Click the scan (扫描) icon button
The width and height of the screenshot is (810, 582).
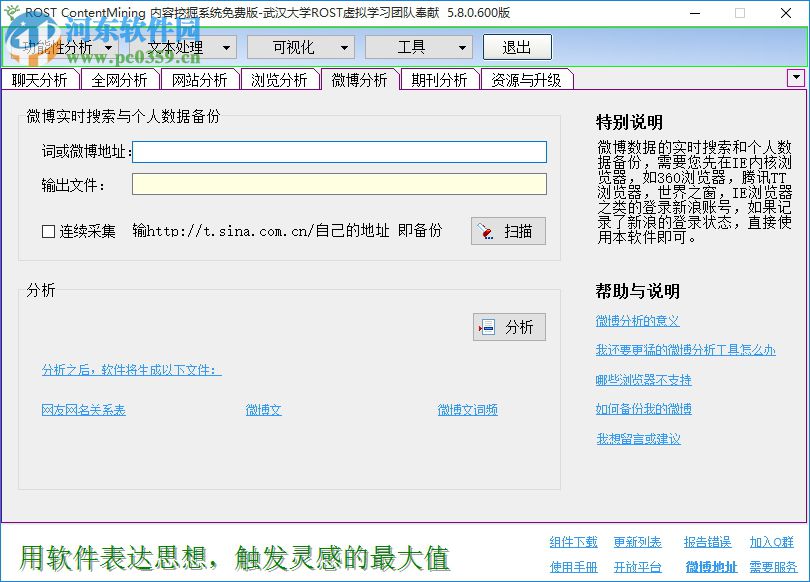click(507, 230)
